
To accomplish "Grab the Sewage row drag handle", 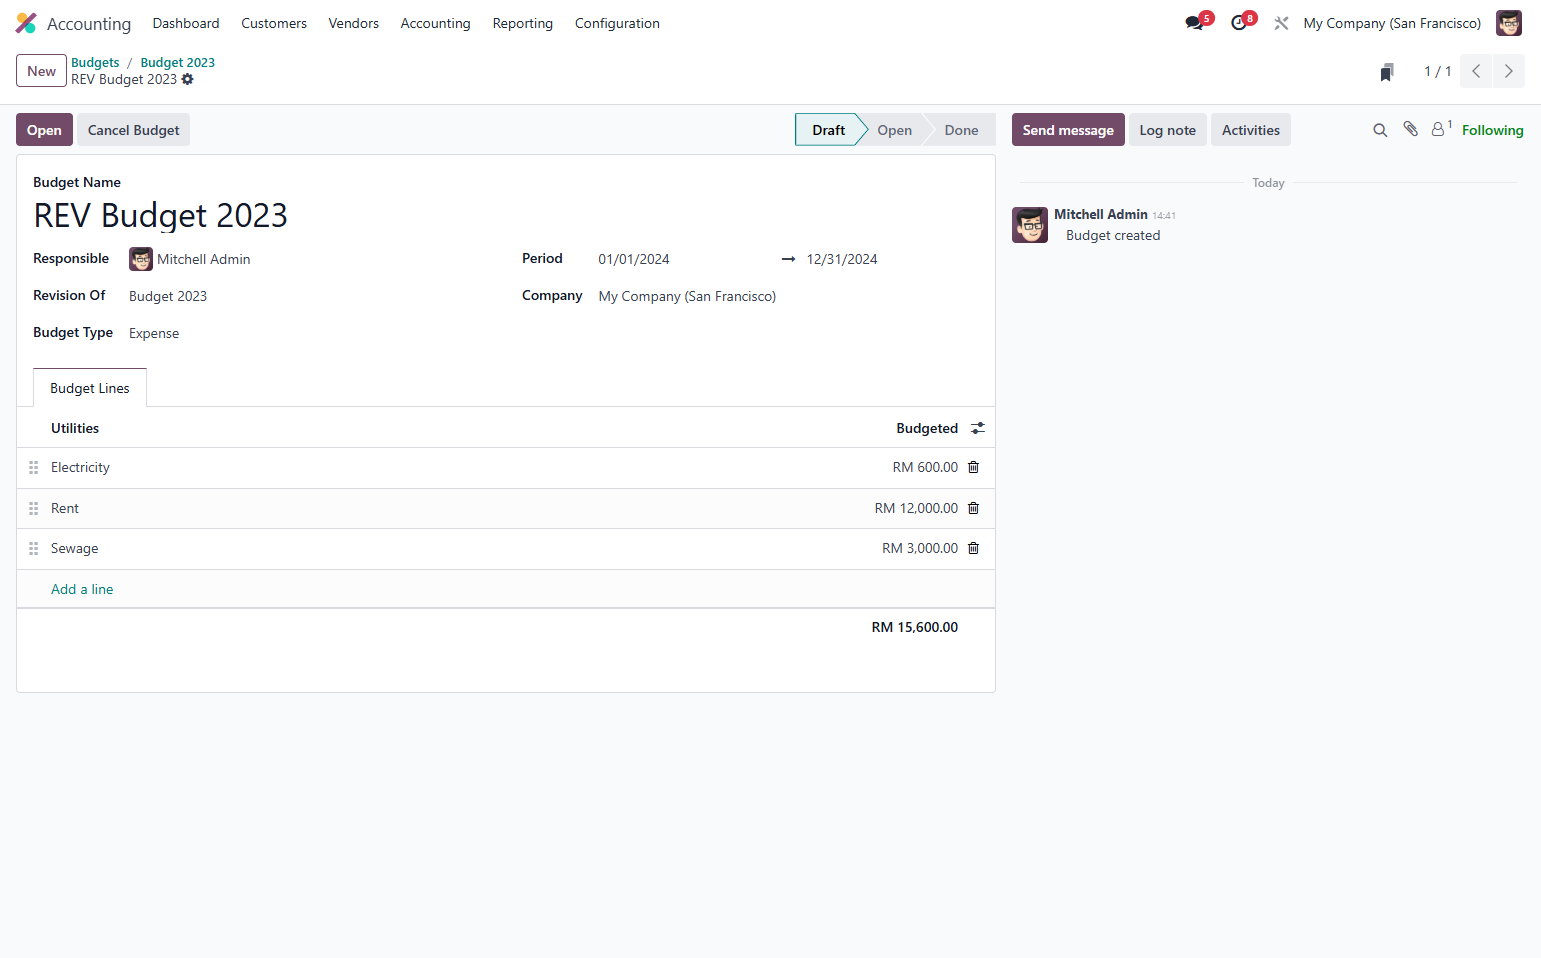I will 34,548.
